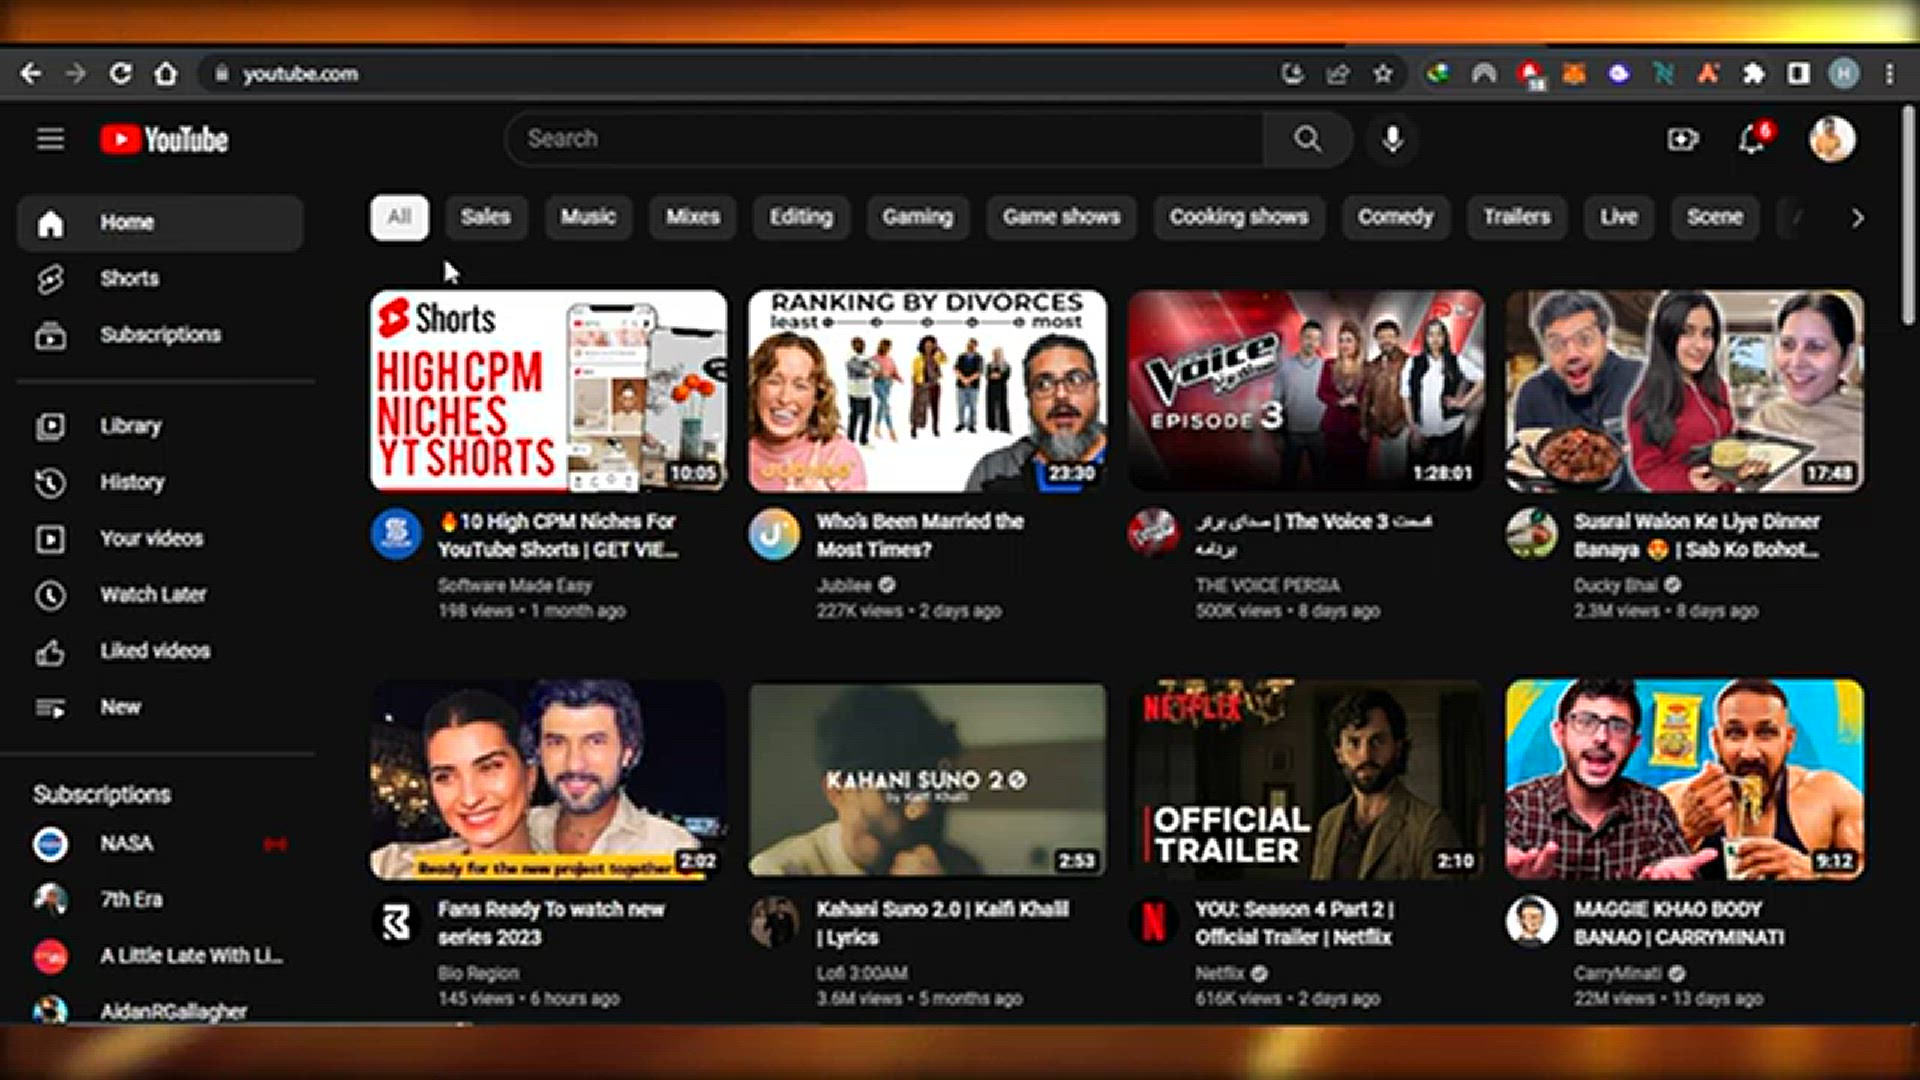Open NASA subscription channel
Viewport: 1920px width, 1080px height.
[160, 844]
